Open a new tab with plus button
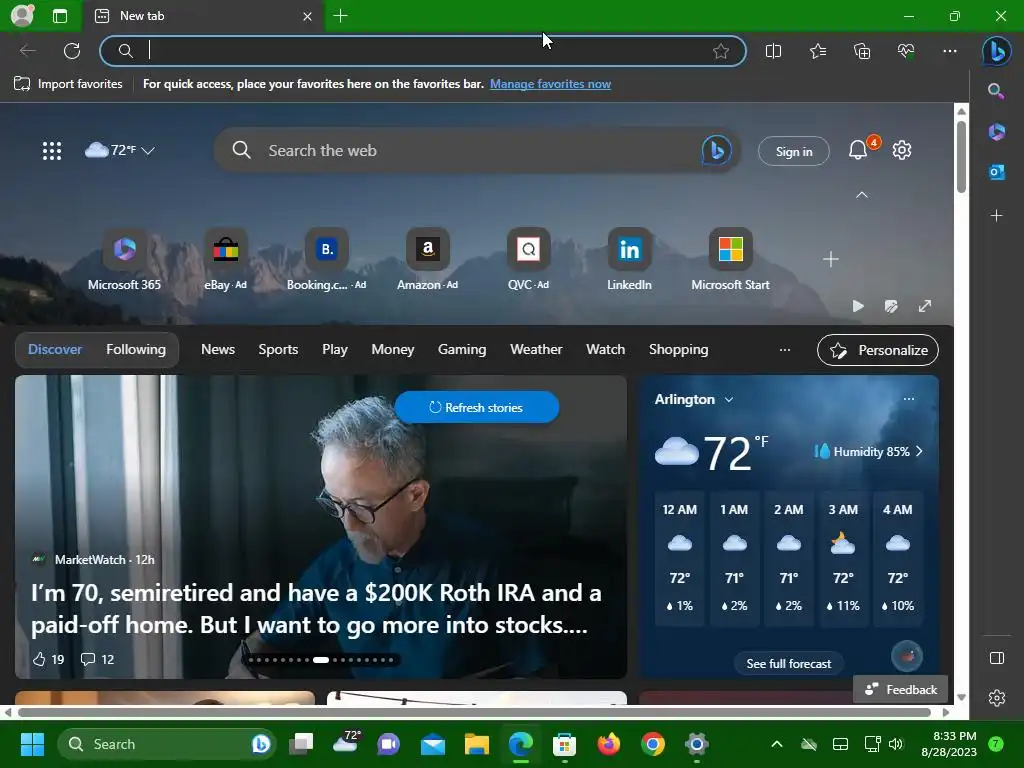 point(340,16)
